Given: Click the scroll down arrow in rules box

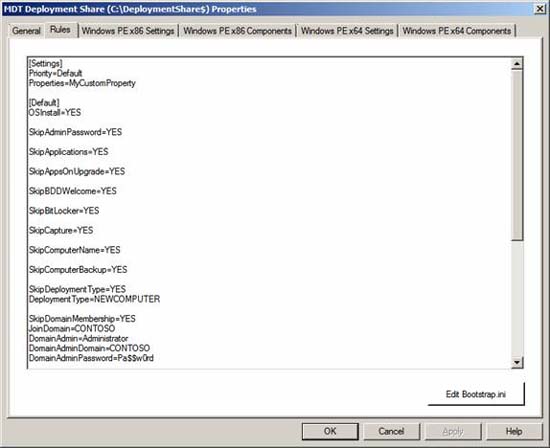Looking at the screenshot, I should point(517,362).
